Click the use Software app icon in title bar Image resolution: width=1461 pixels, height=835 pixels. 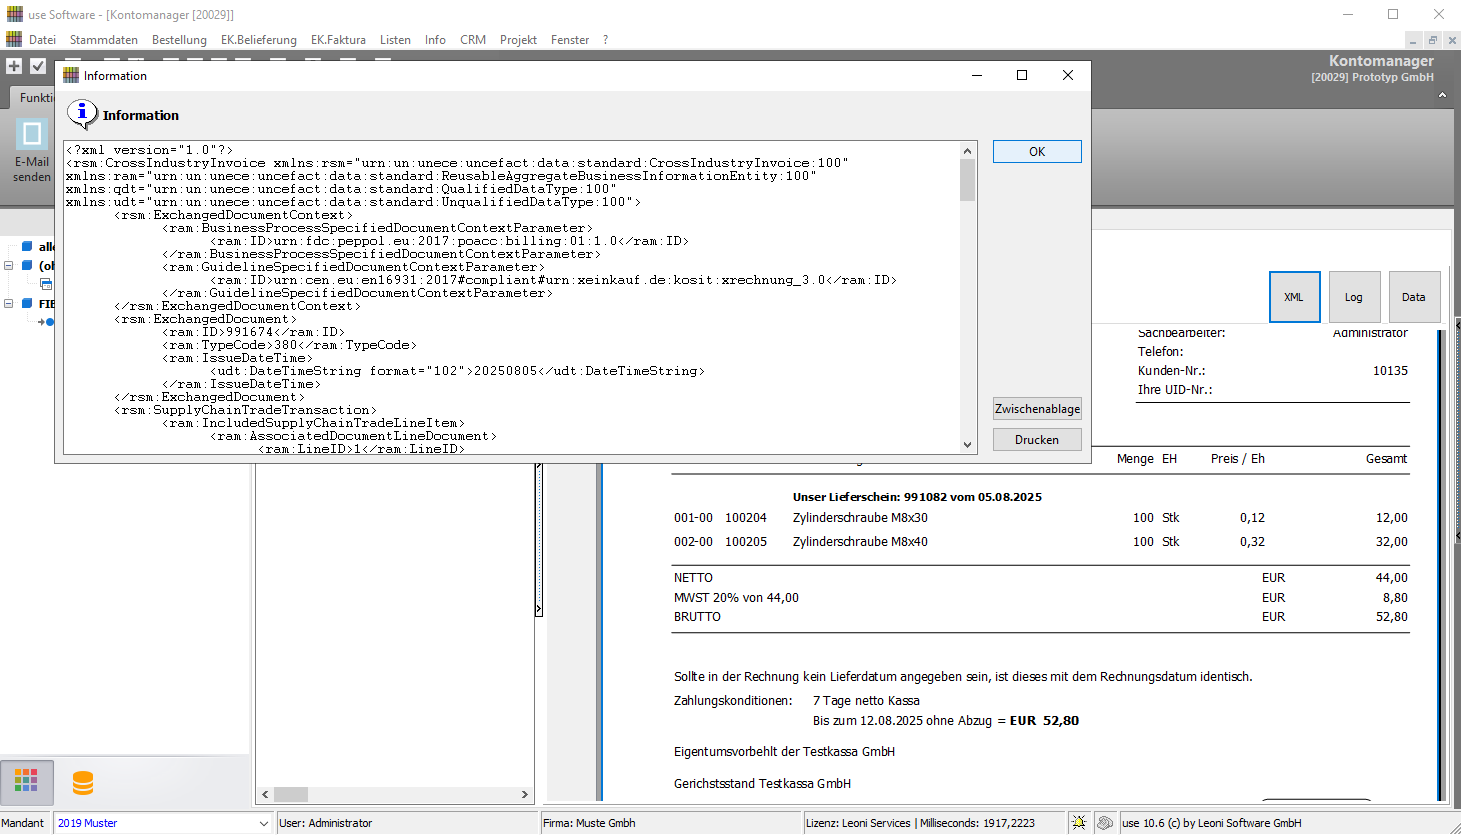click(15, 14)
